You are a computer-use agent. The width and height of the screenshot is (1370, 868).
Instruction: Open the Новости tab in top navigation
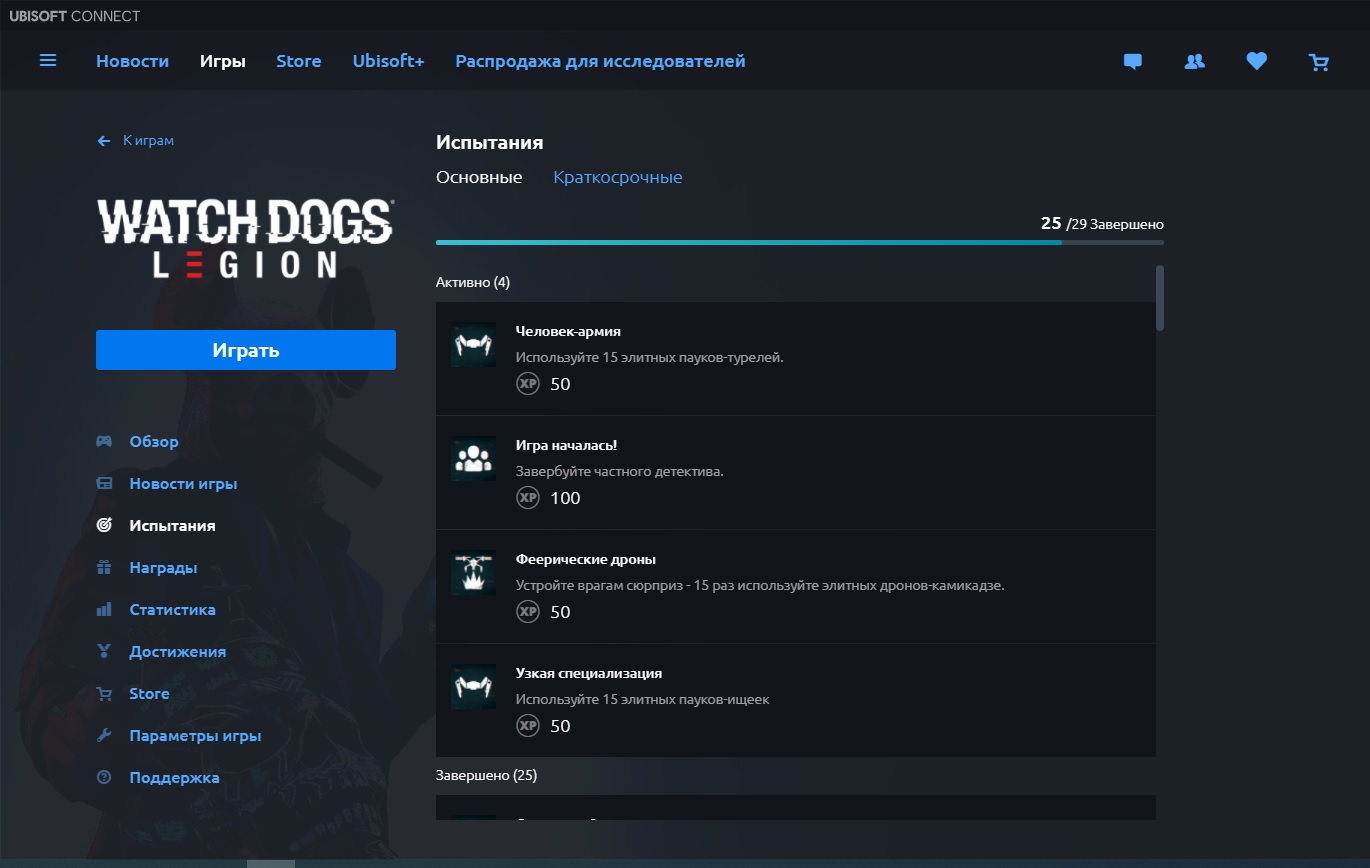coord(132,62)
